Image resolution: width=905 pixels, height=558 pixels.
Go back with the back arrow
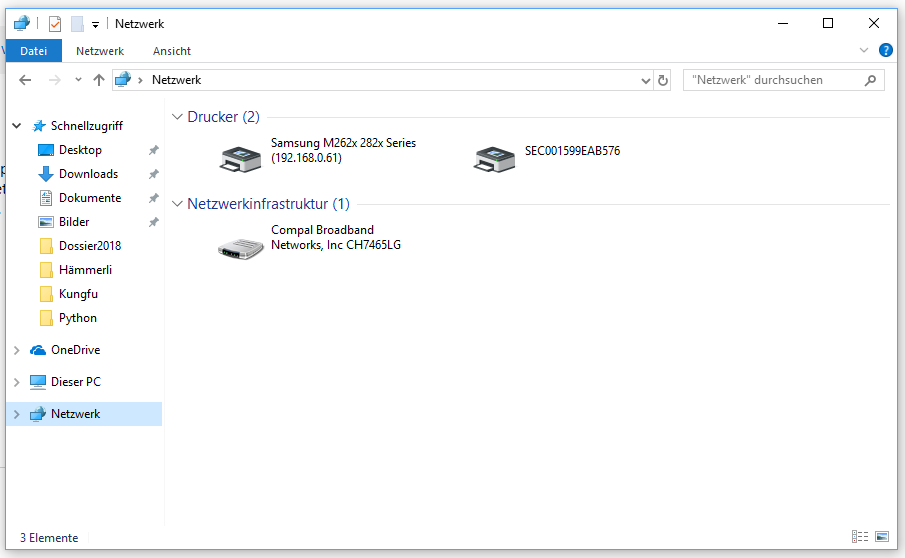coord(25,80)
